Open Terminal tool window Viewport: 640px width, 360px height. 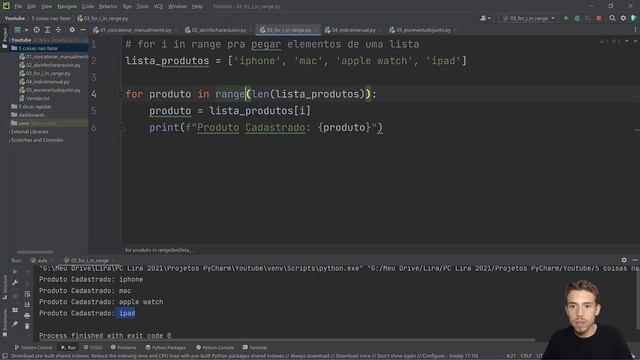255,348
